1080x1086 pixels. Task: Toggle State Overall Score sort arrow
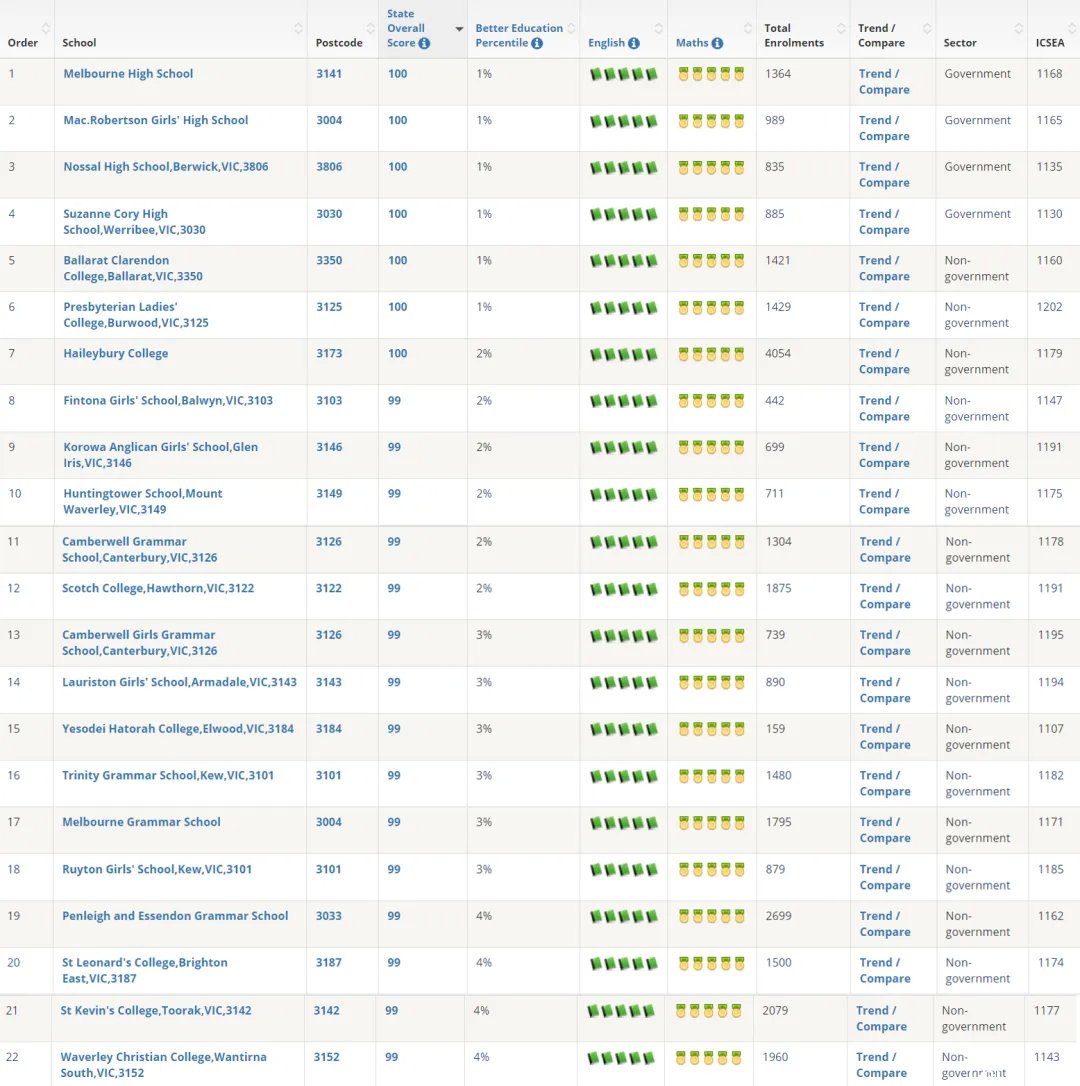(x=459, y=29)
